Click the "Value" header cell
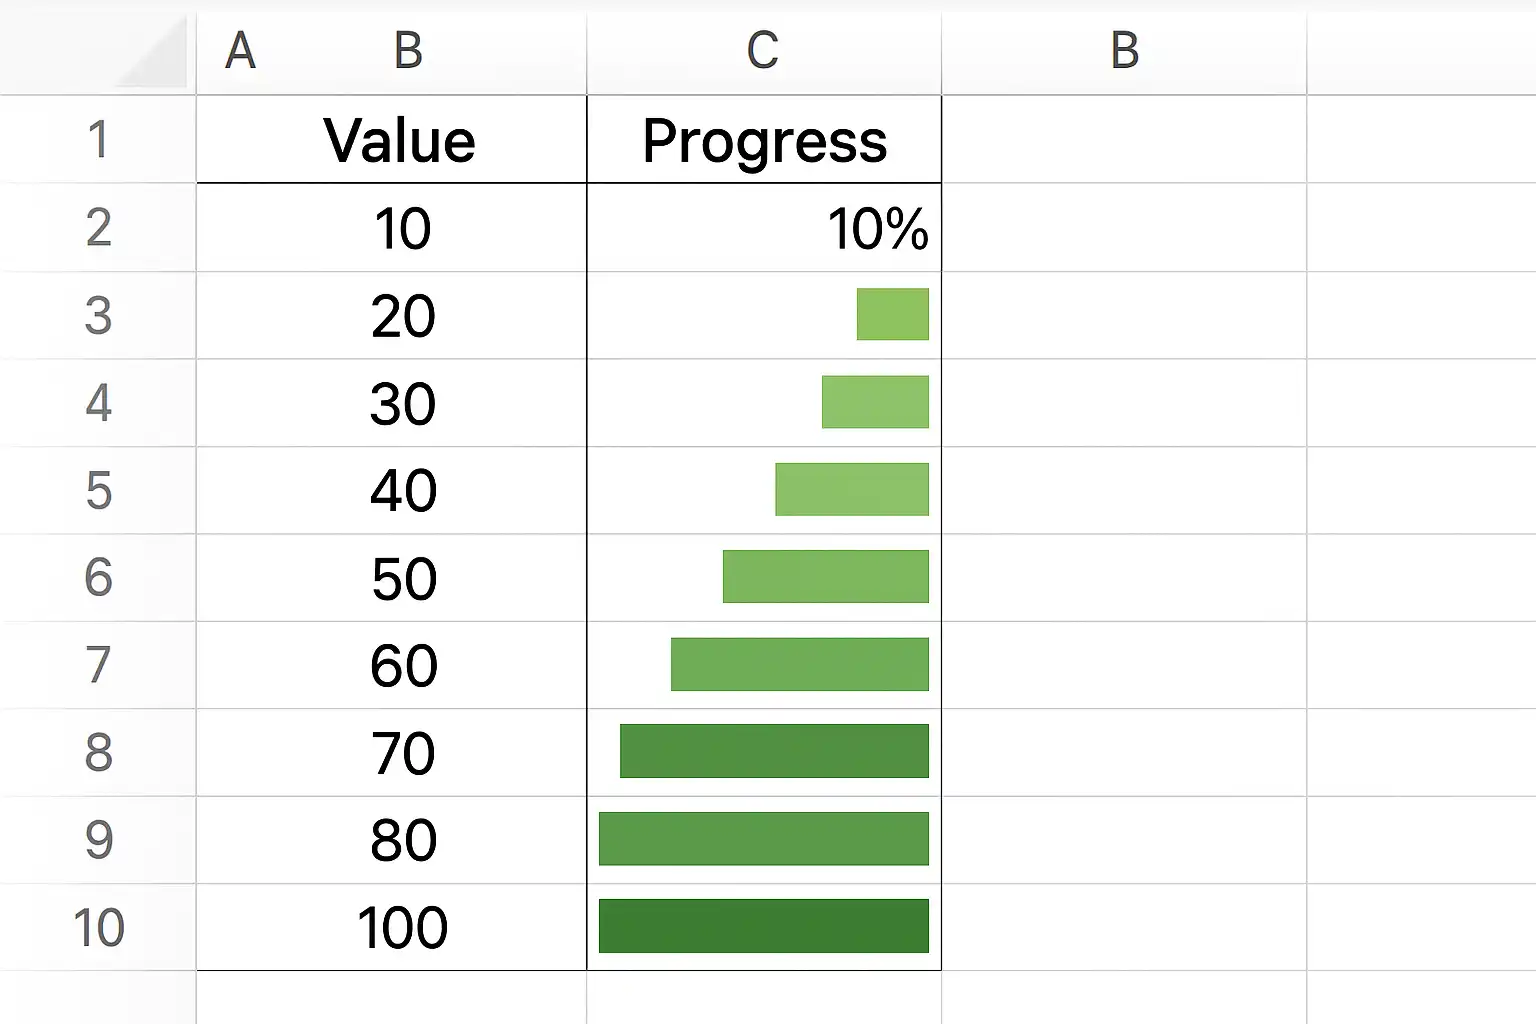 tap(399, 140)
